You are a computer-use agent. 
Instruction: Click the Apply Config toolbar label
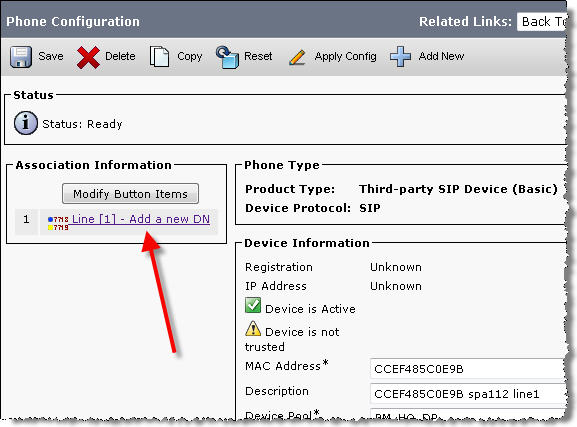(345, 56)
